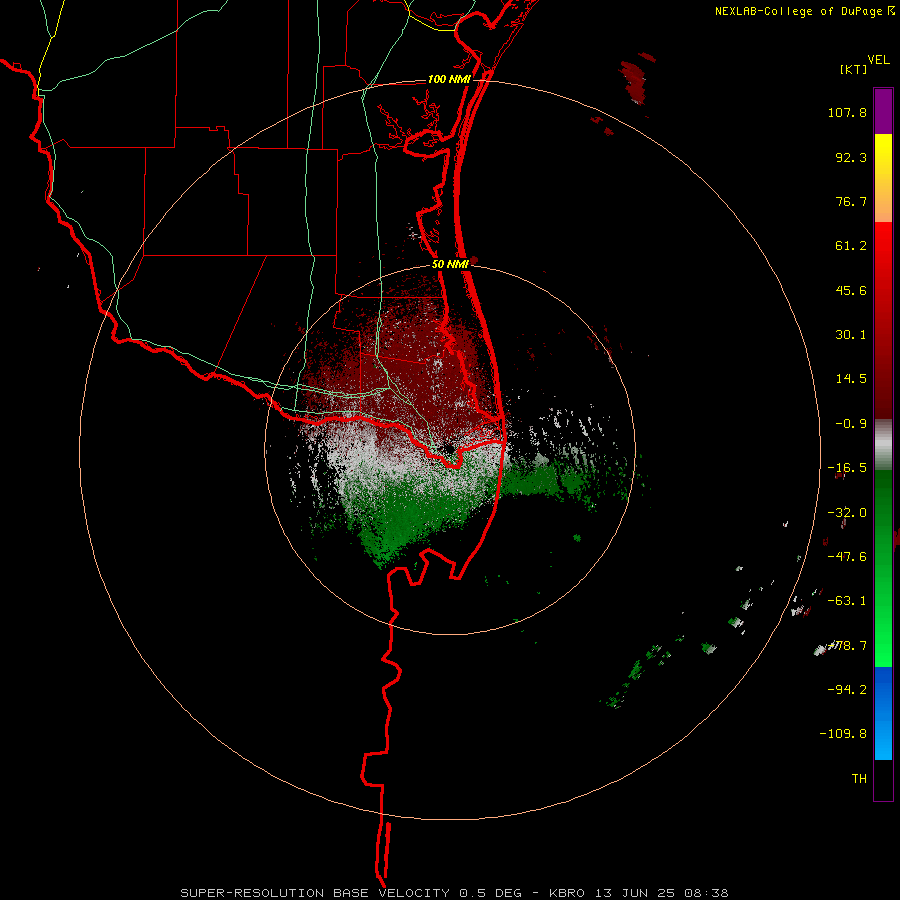Click the 92.3 velocity scale value
The image size is (900, 900).
click(x=851, y=157)
